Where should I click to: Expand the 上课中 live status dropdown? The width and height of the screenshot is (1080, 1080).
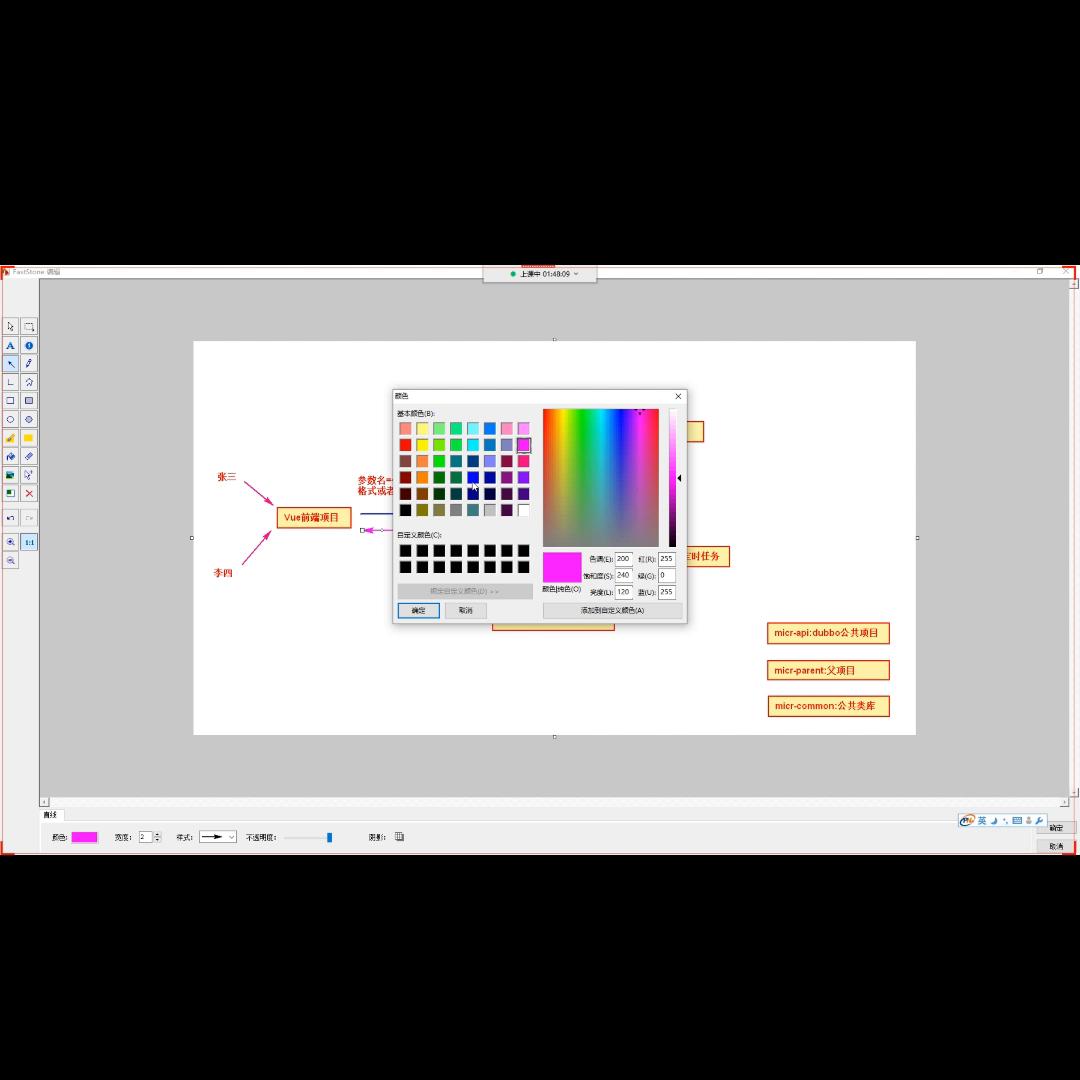pyautogui.click(x=576, y=274)
